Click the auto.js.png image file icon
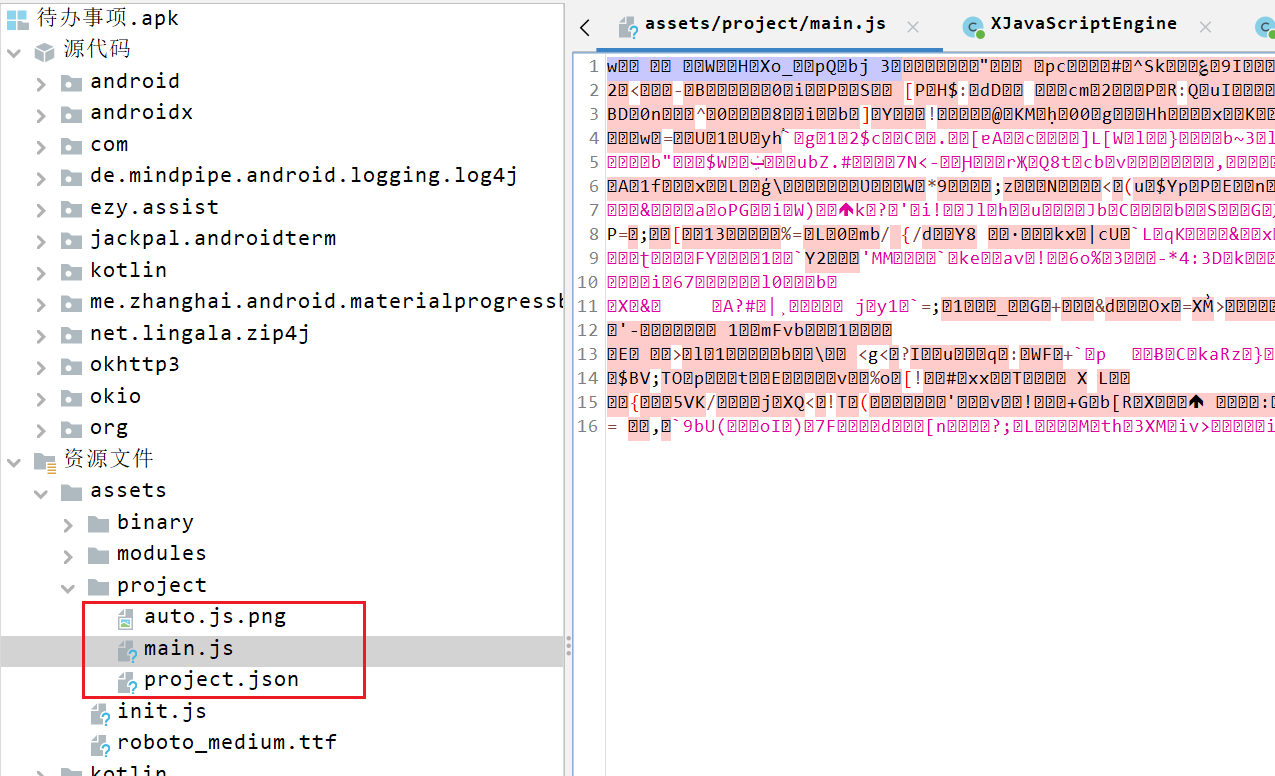Viewport: 1275px width, 776px height. click(x=126, y=619)
